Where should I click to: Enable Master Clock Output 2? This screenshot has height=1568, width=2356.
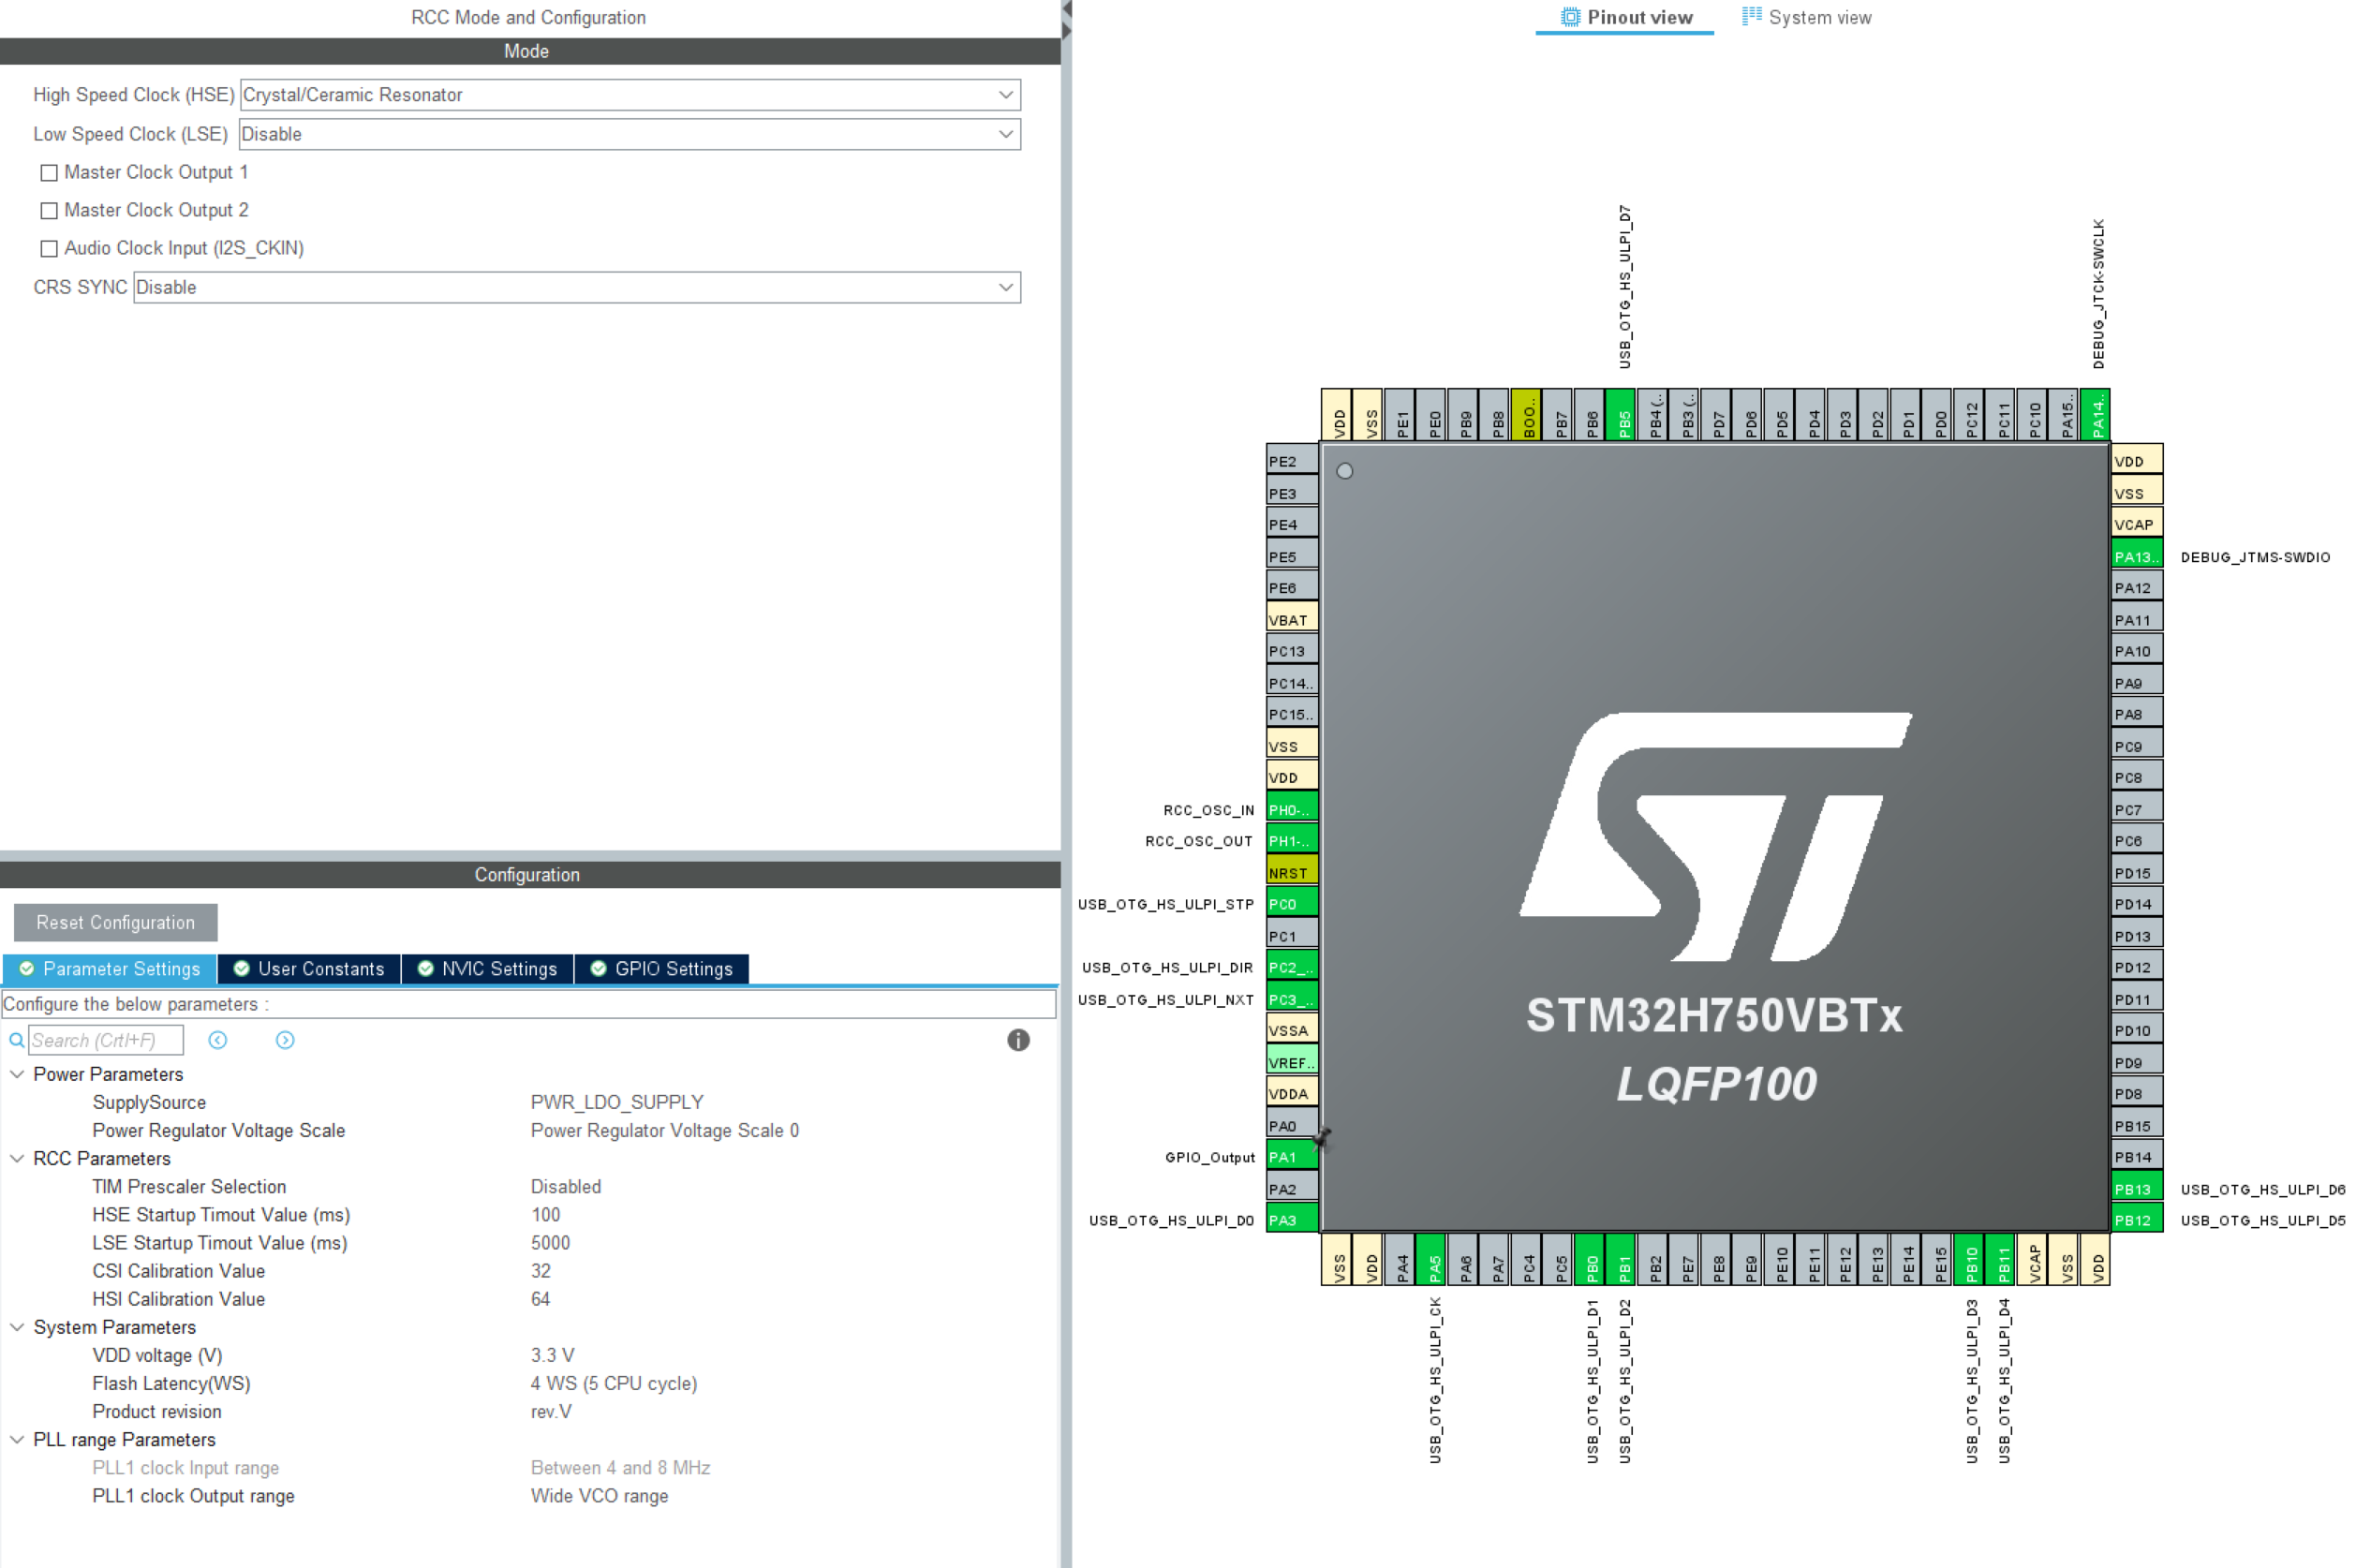click(48, 210)
